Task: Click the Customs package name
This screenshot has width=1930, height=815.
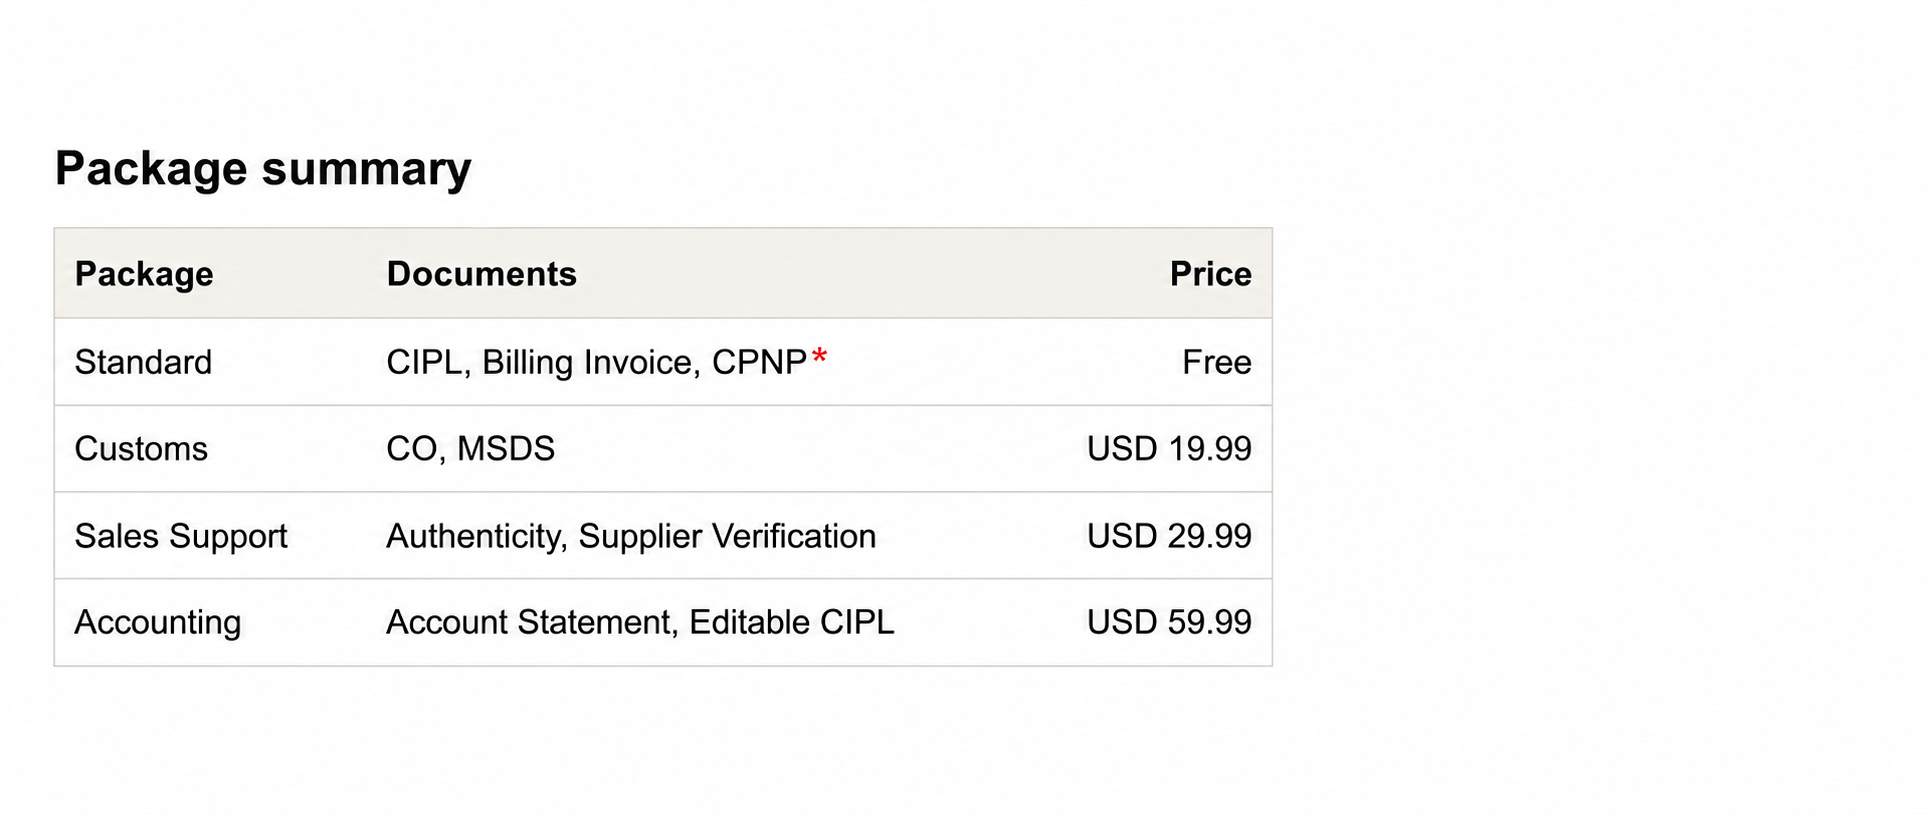Action: [x=141, y=449]
